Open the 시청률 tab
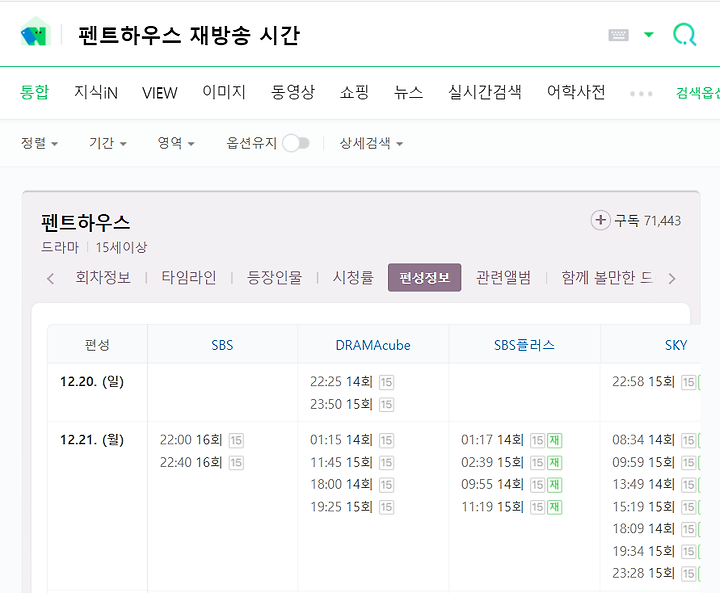Image resolution: width=720 pixels, height=593 pixels. (x=353, y=277)
